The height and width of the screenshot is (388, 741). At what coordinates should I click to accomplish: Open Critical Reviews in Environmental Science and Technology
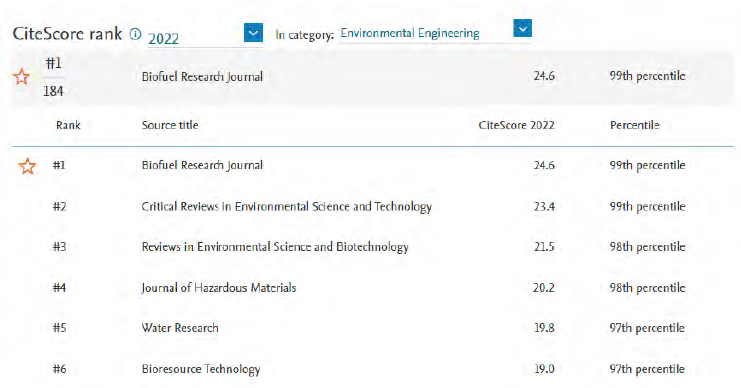287,207
